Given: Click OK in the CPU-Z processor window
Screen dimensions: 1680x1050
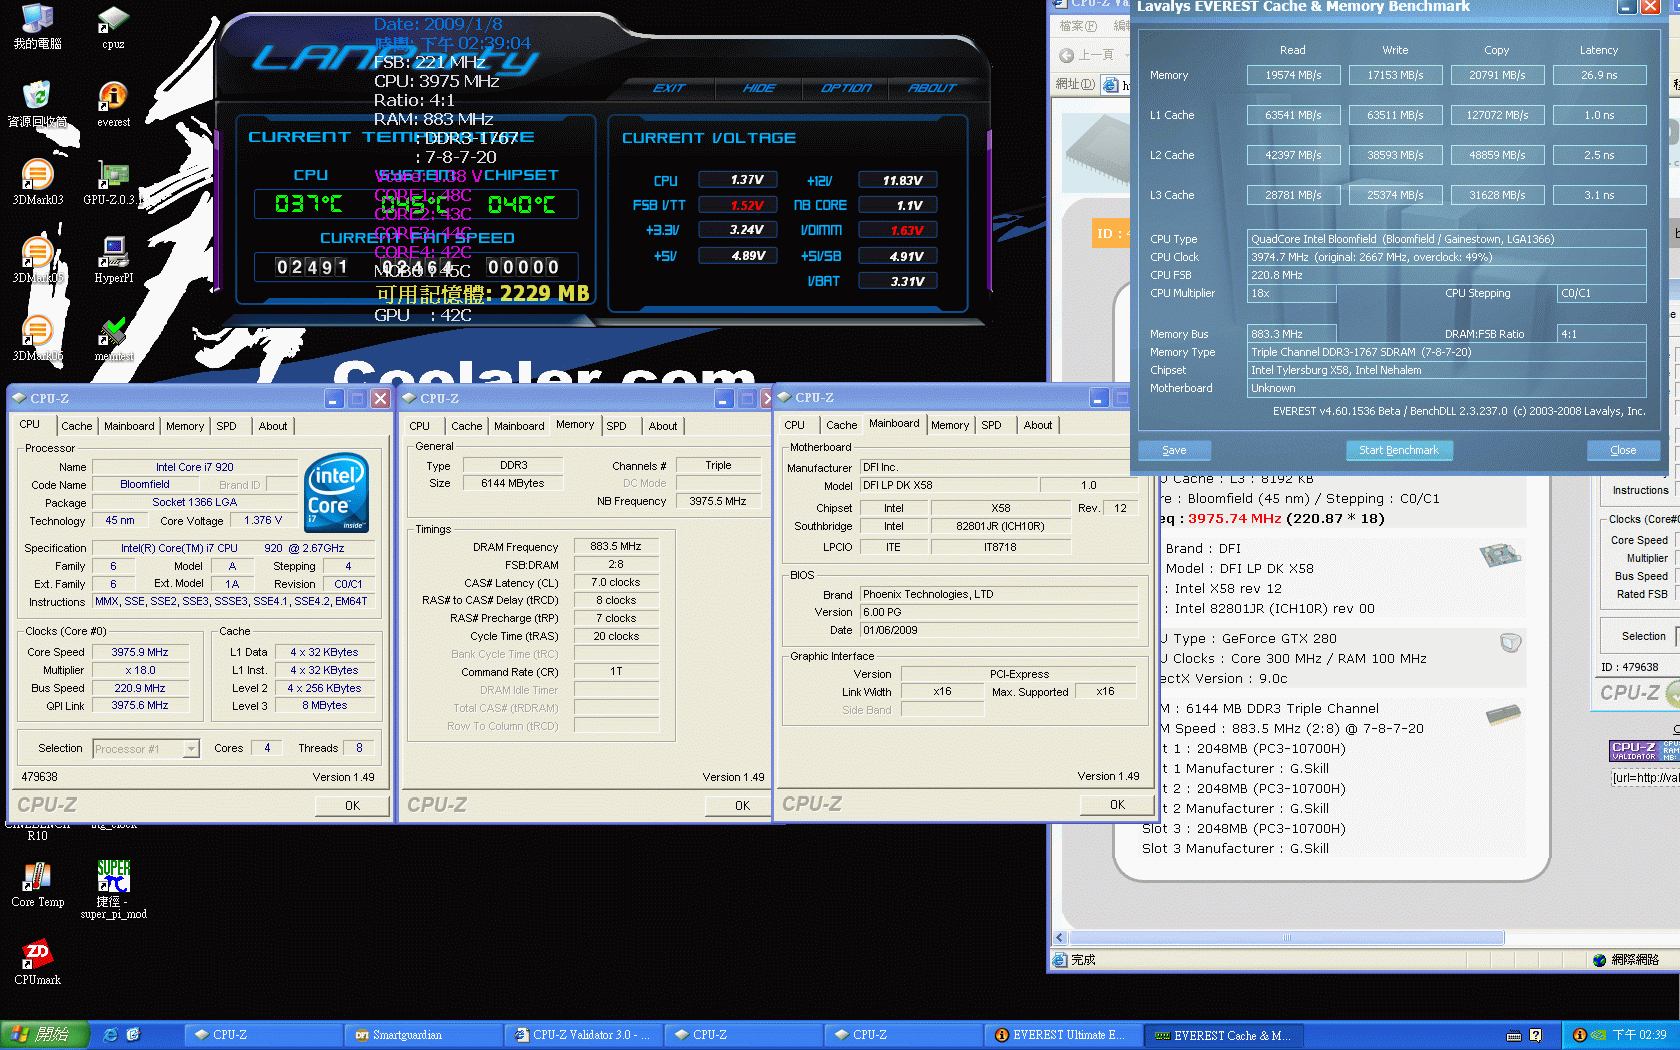Looking at the screenshot, I should (x=352, y=806).
